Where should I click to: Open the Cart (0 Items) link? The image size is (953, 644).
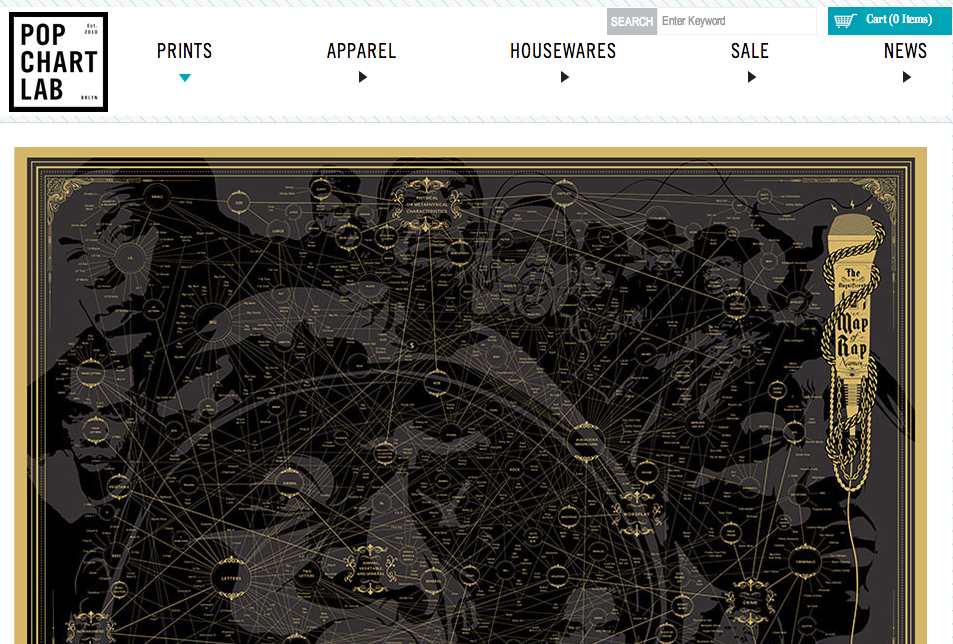[899, 19]
